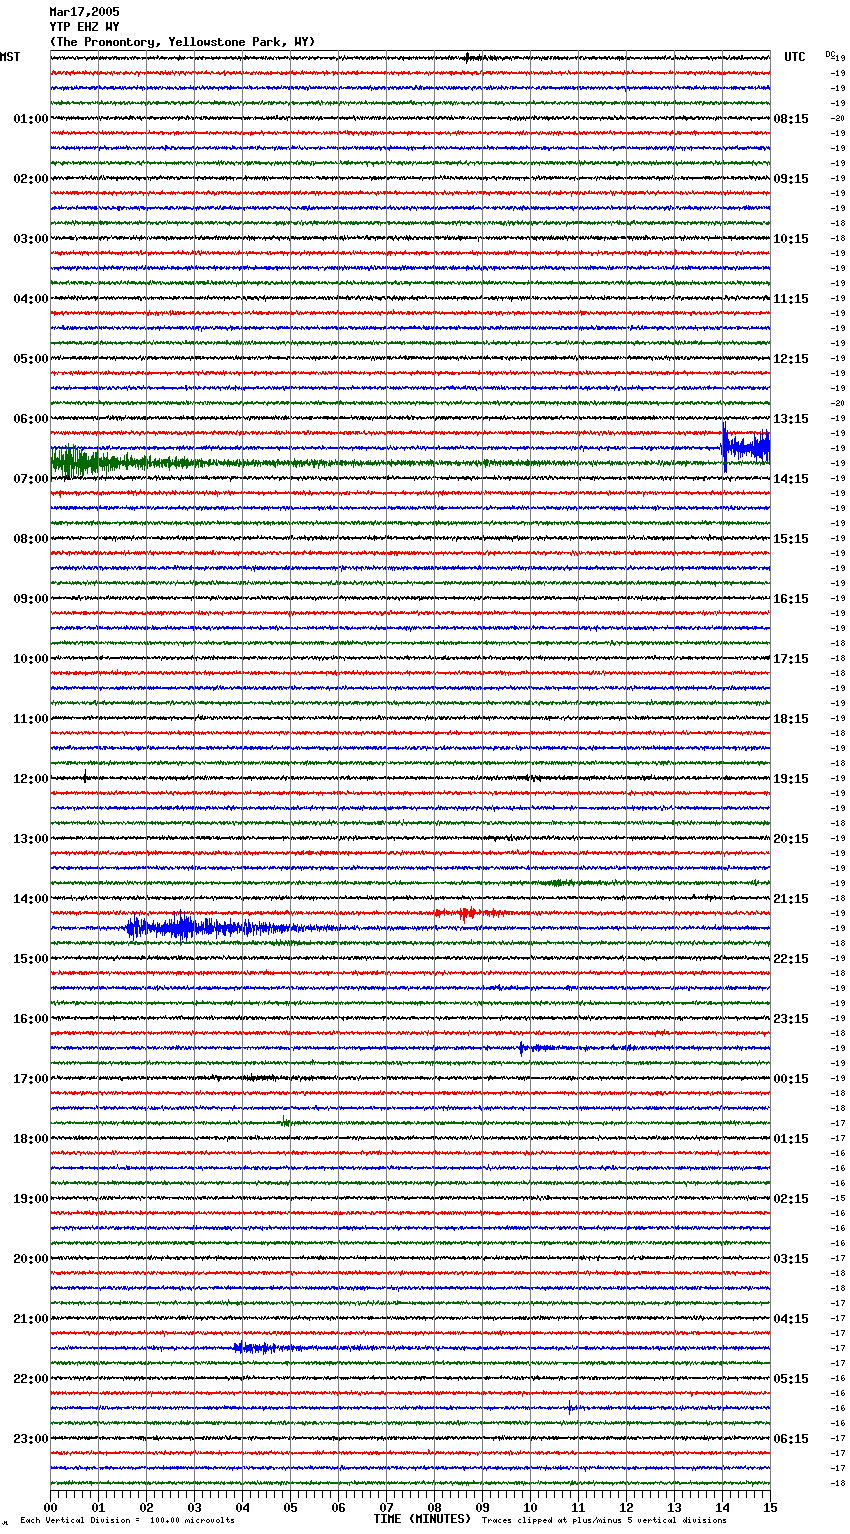850x1534 pixels.
Task: Select the 09:15 UTC time label
Action: click(791, 179)
